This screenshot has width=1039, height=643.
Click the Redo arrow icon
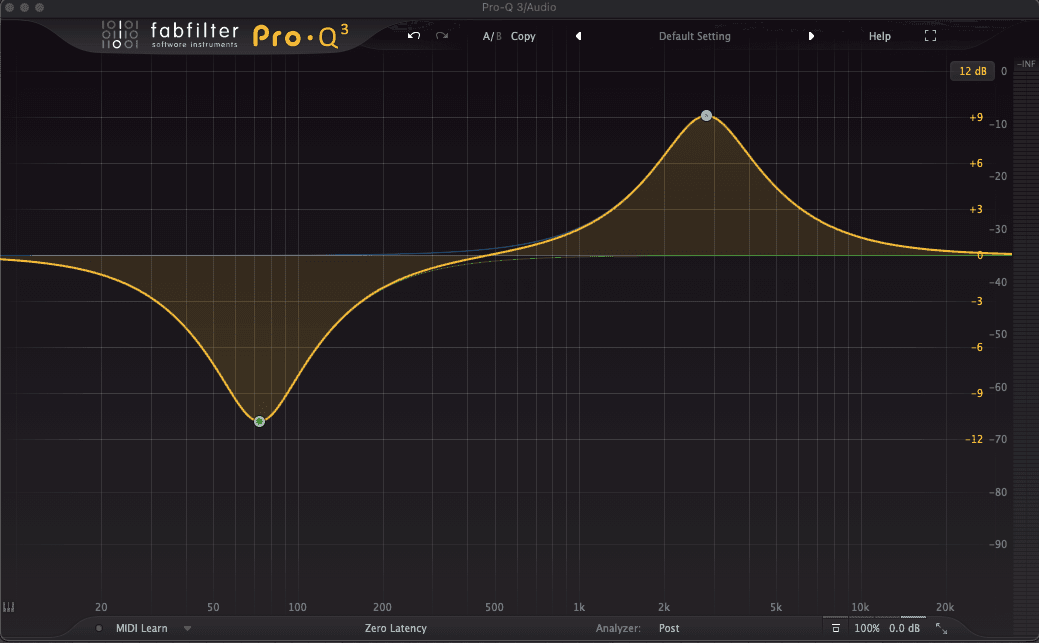(442, 36)
